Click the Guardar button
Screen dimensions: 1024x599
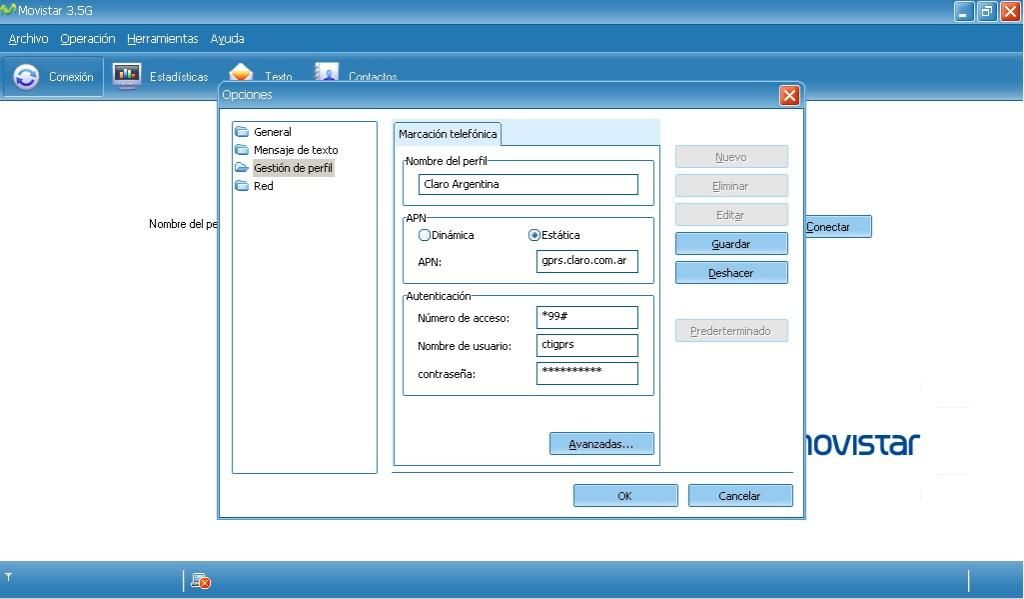731,244
